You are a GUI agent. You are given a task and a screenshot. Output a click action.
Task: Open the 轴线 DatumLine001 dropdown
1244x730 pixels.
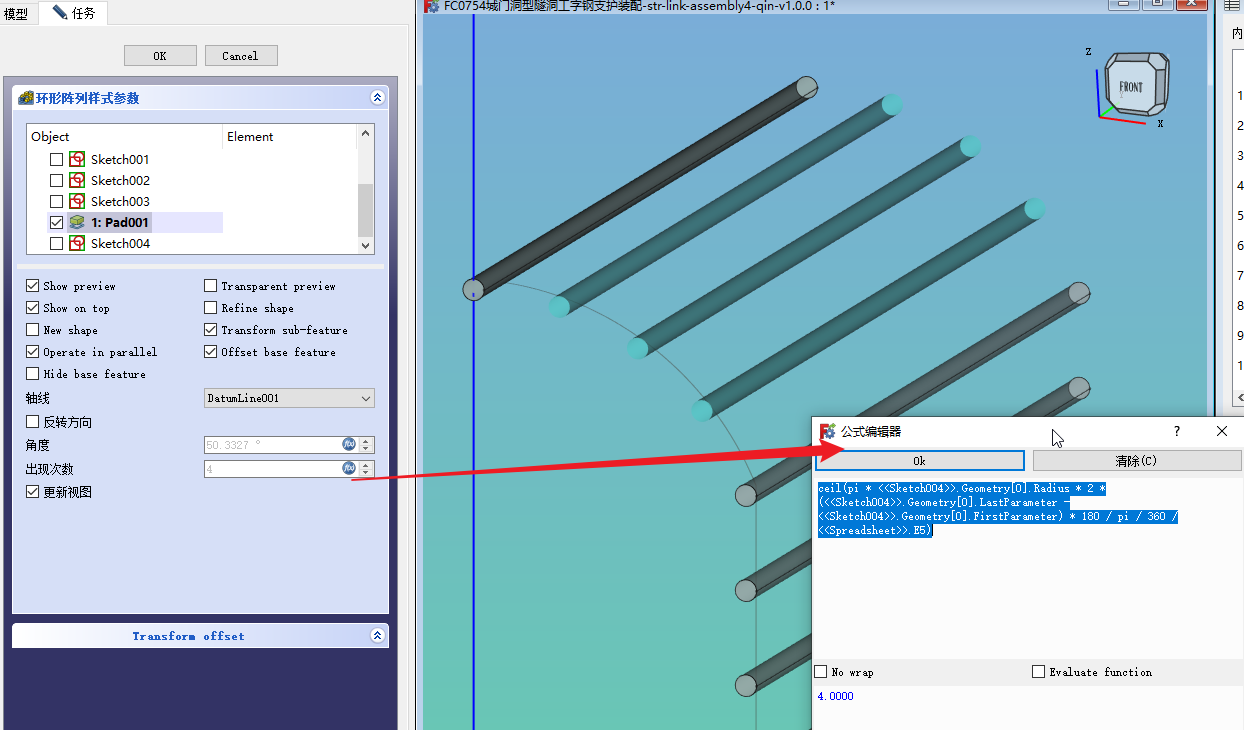pyautogui.click(x=289, y=398)
